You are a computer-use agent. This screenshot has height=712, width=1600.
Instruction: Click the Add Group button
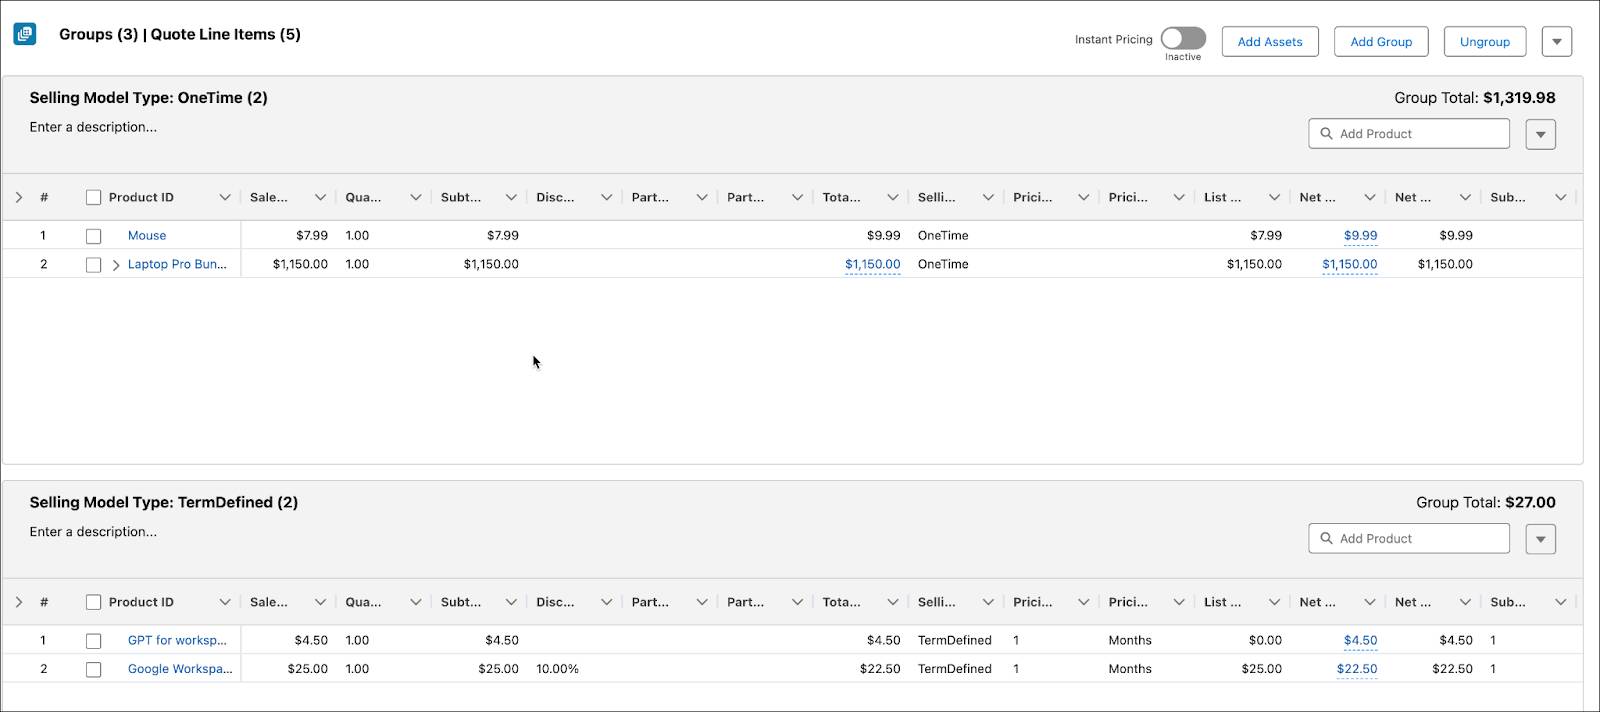(1381, 41)
